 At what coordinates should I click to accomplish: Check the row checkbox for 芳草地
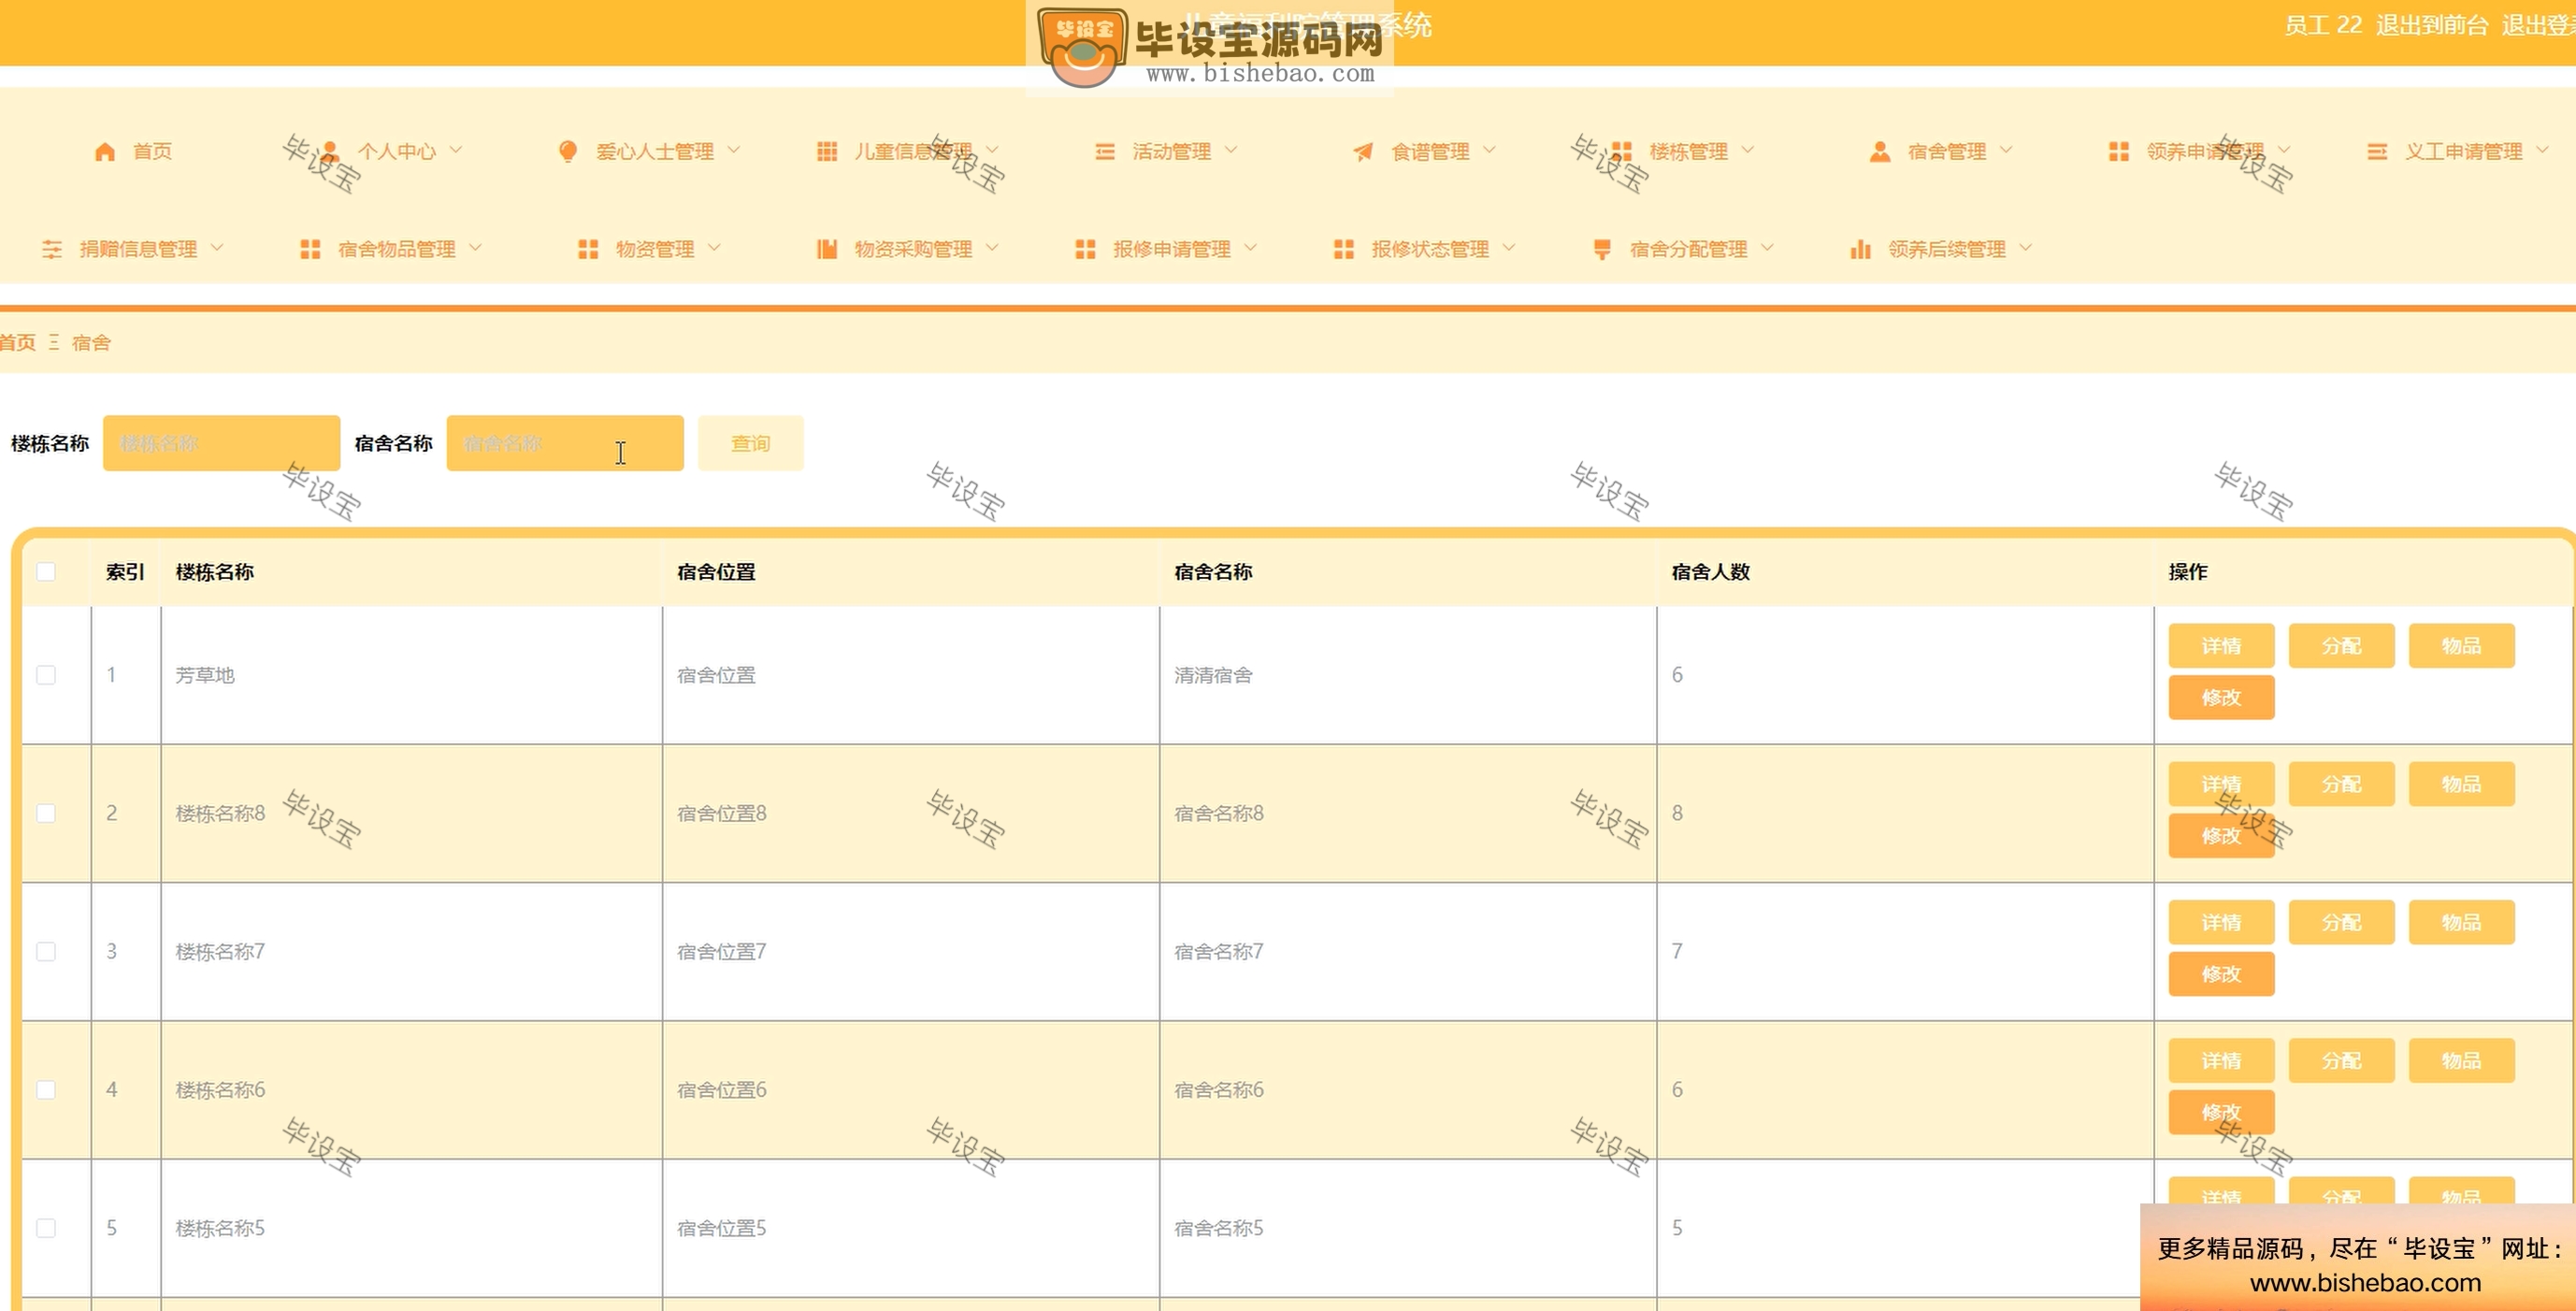[46, 675]
